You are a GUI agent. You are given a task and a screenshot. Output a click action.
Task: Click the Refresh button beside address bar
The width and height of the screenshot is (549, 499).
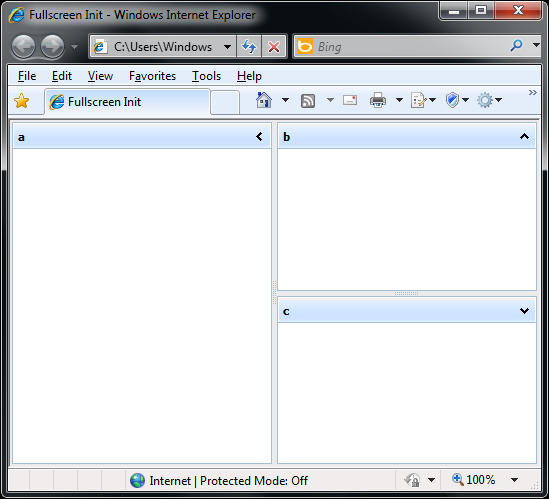click(x=249, y=46)
